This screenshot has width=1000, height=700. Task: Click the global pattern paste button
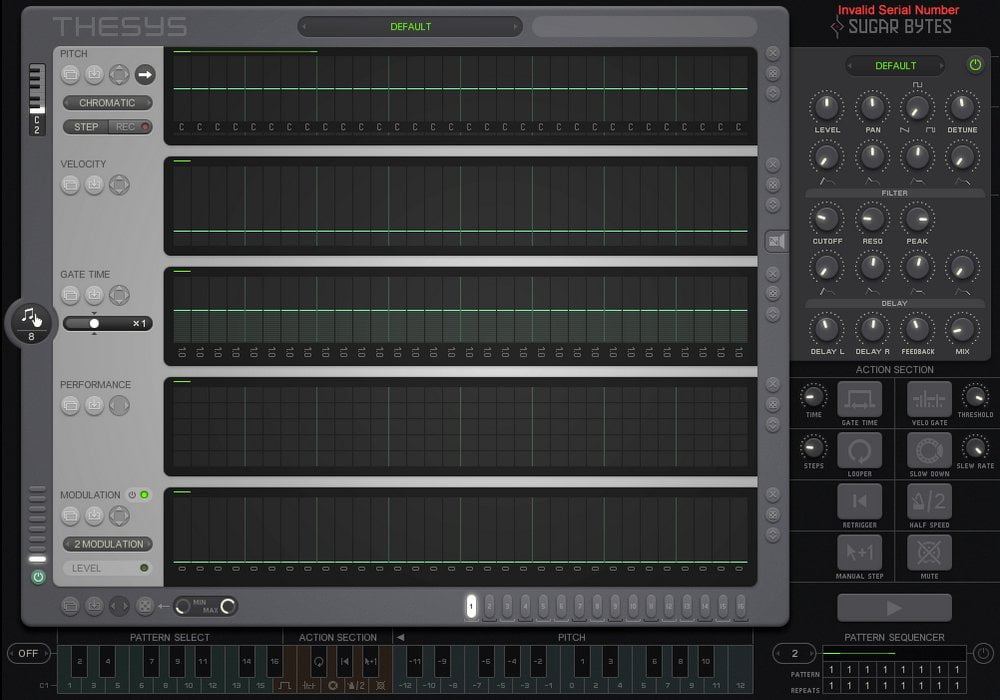coord(94,606)
